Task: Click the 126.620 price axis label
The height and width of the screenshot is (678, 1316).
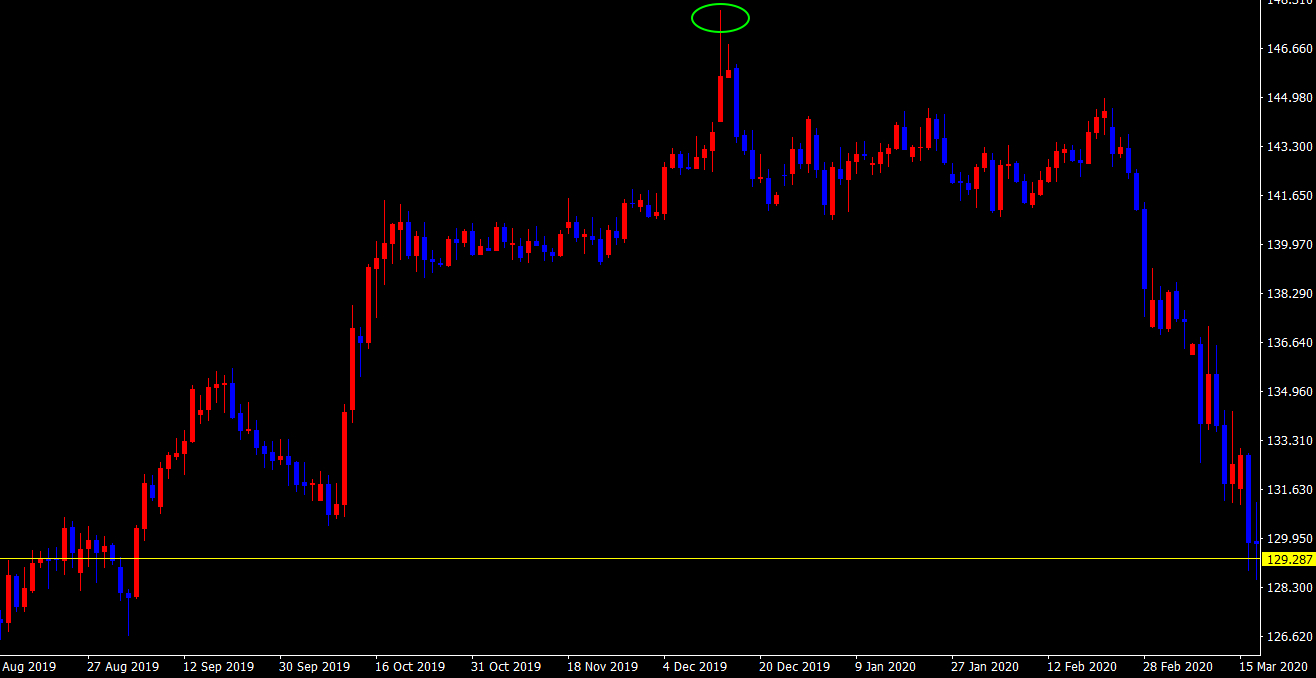Action: coord(1288,637)
